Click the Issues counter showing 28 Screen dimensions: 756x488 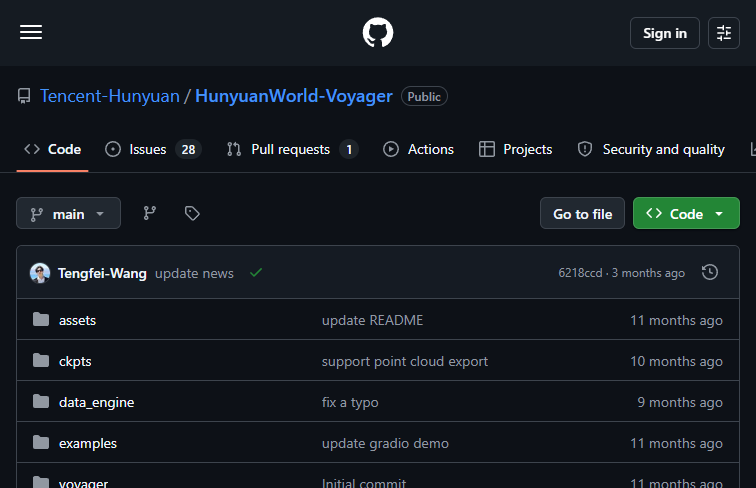[x=189, y=149]
